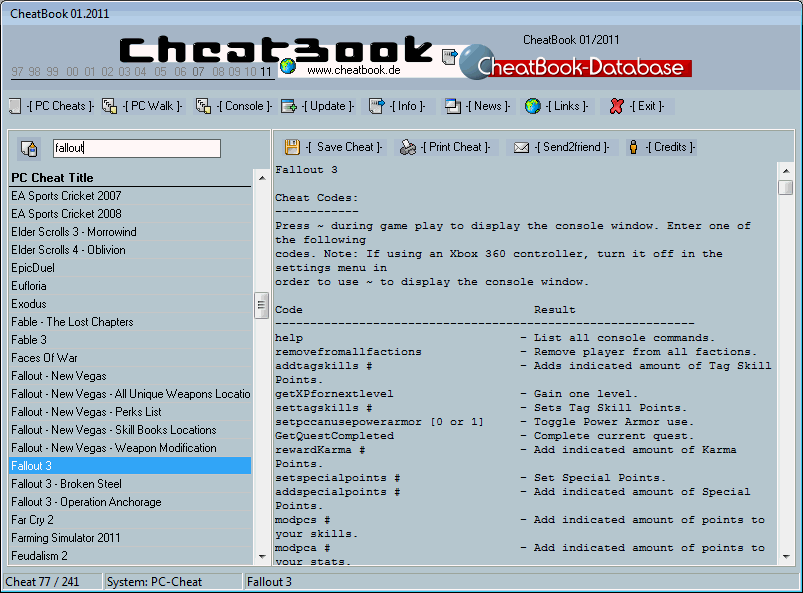Select the highlighted Fallout 3 entry

click(x=131, y=466)
